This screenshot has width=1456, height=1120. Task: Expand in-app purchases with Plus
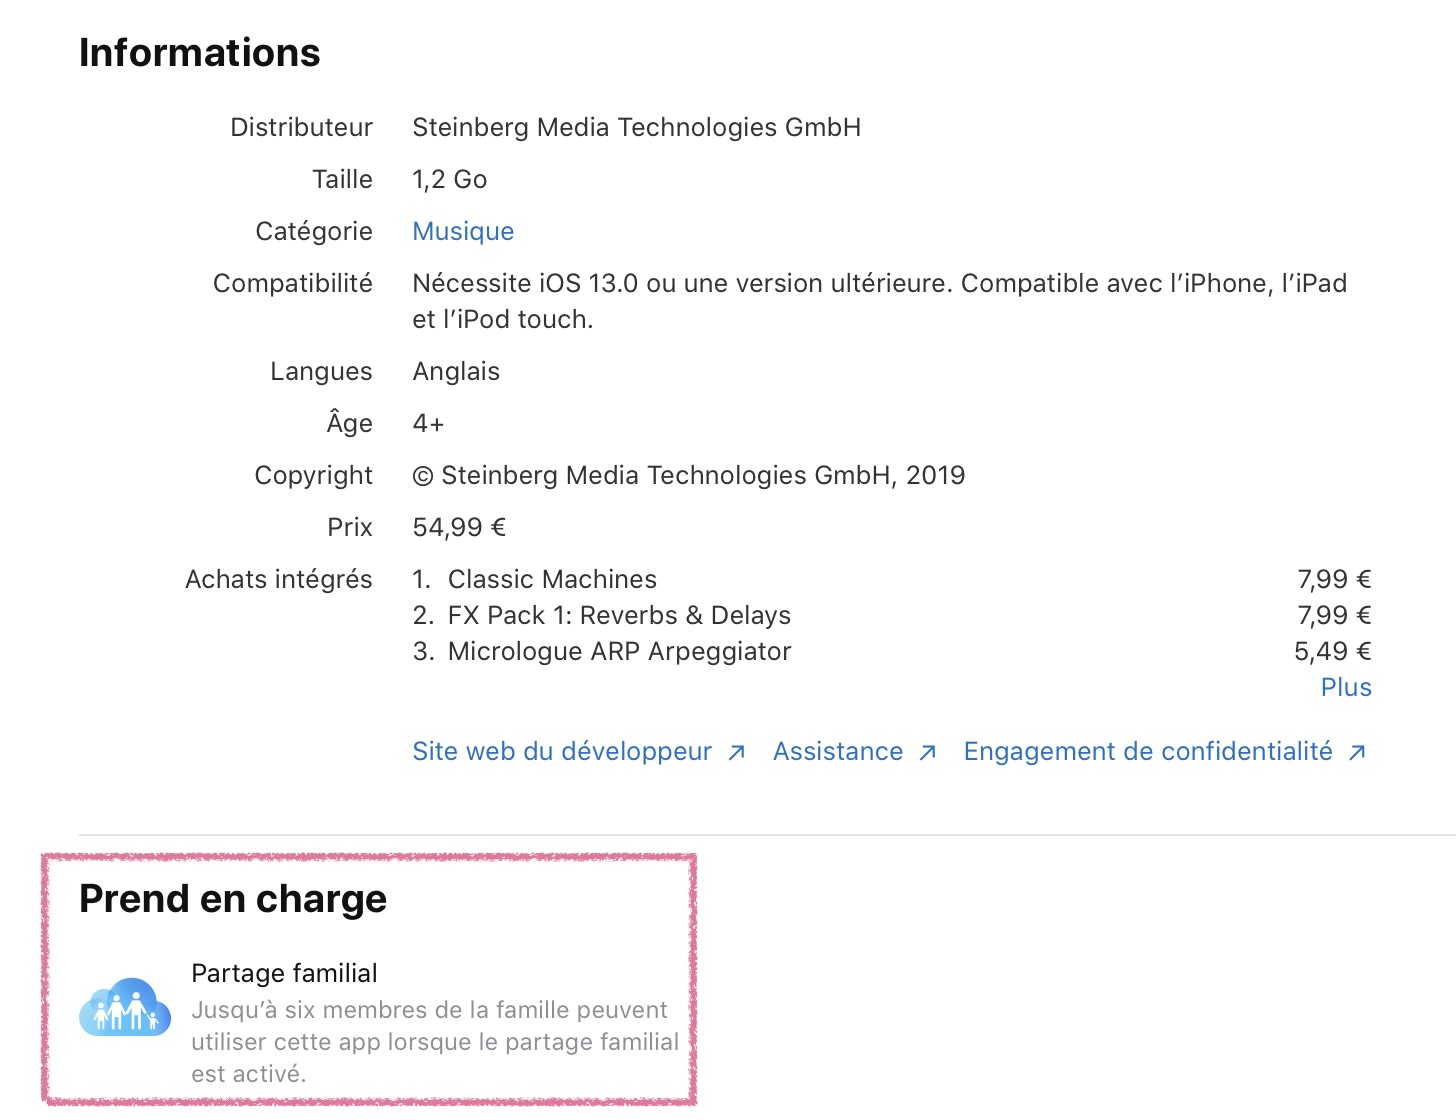point(1346,687)
